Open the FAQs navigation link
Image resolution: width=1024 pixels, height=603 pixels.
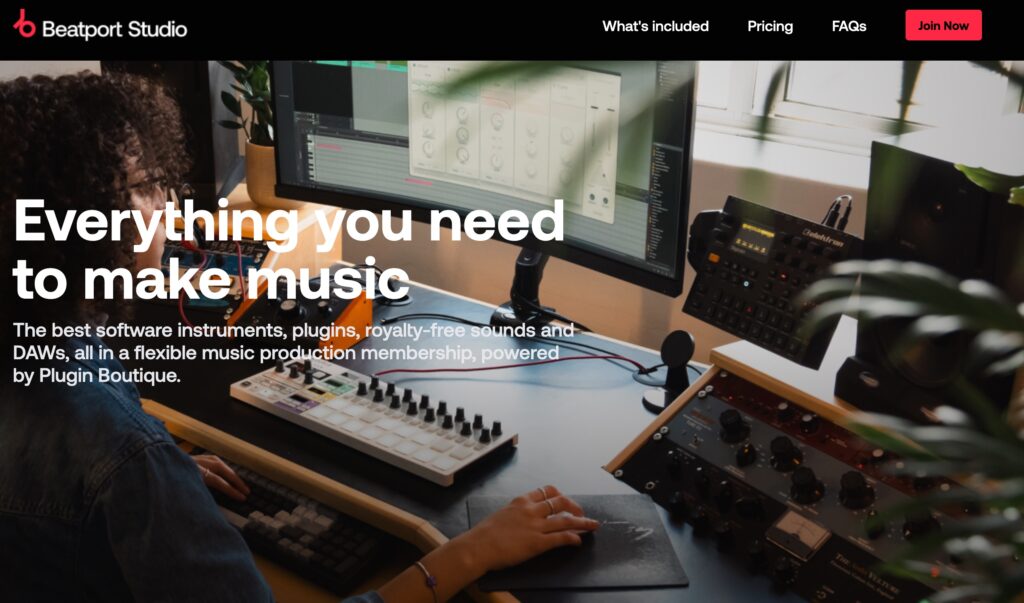click(x=849, y=27)
